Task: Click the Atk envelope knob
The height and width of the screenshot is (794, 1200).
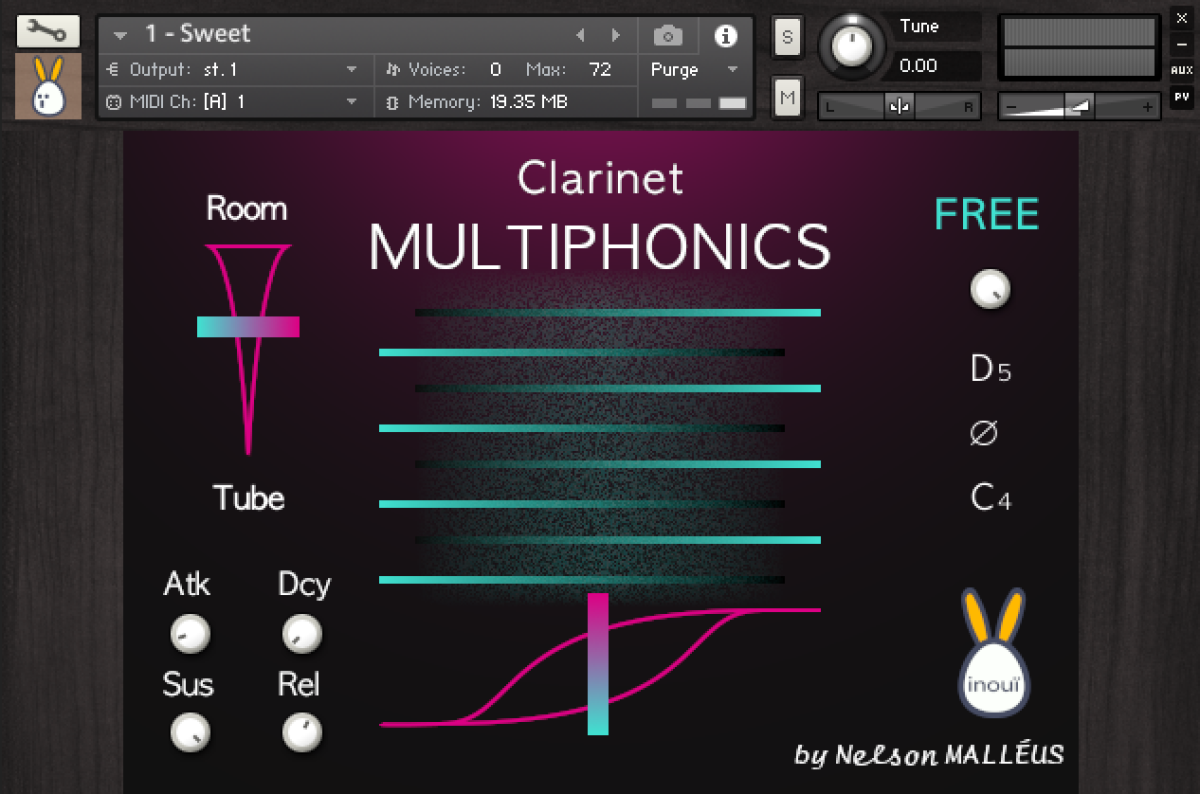Action: tap(189, 633)
